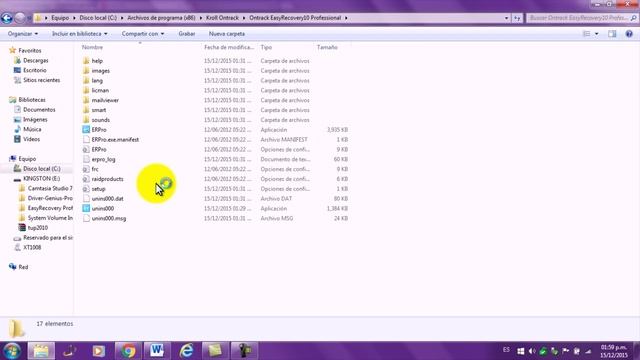Click the volume speaker tray icon
This screenshot has height=360, width=640.
pyautogui.click(x=531, y=351)
